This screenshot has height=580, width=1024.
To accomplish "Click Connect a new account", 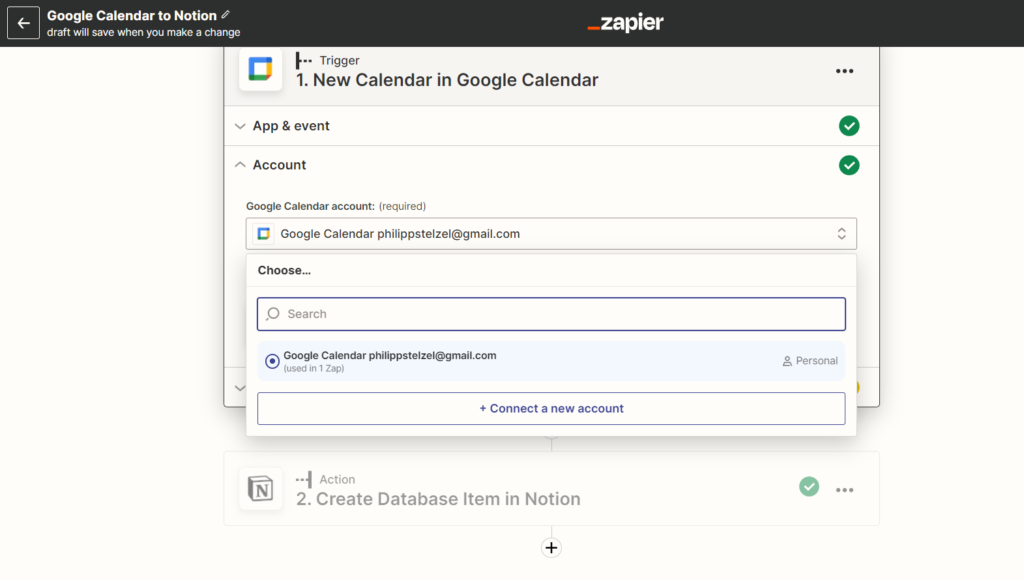I will [551, 409].
